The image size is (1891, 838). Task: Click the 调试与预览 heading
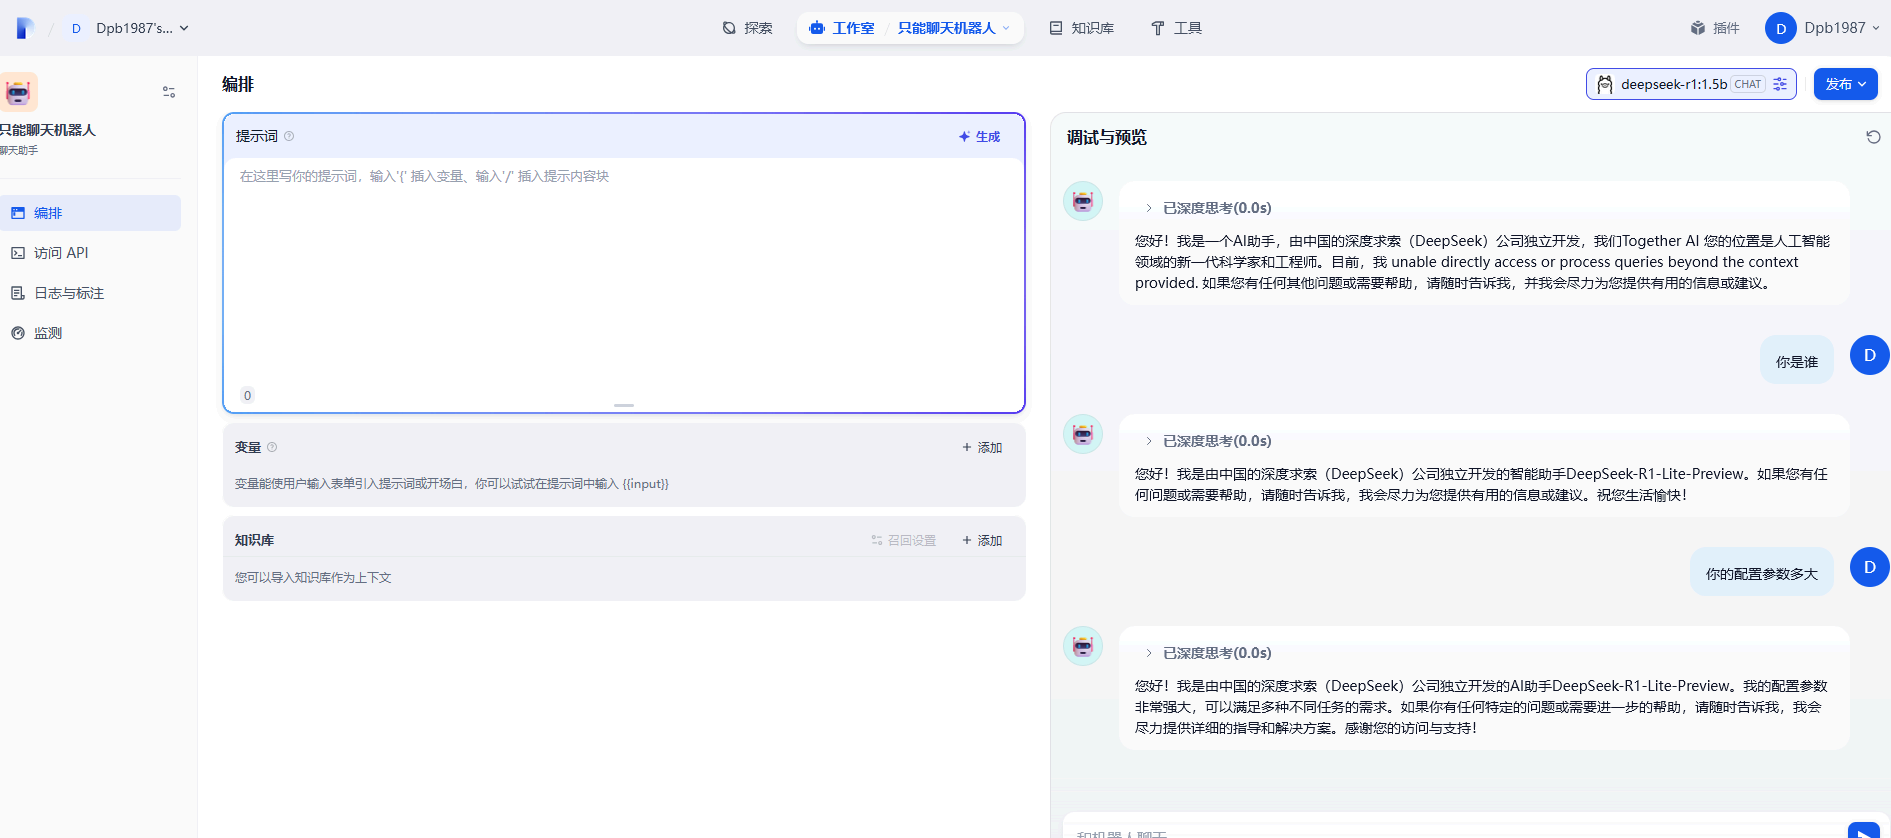[x=1106, y=137]
